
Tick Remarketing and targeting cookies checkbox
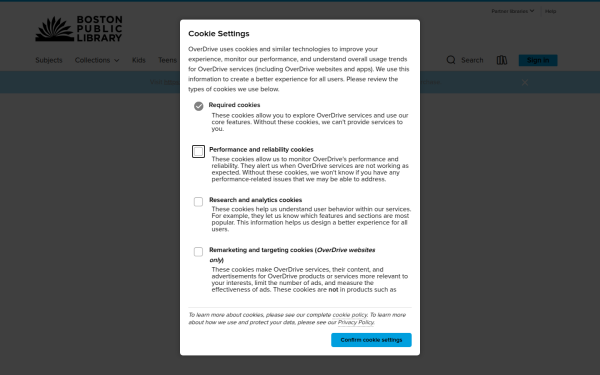[198, 252]
